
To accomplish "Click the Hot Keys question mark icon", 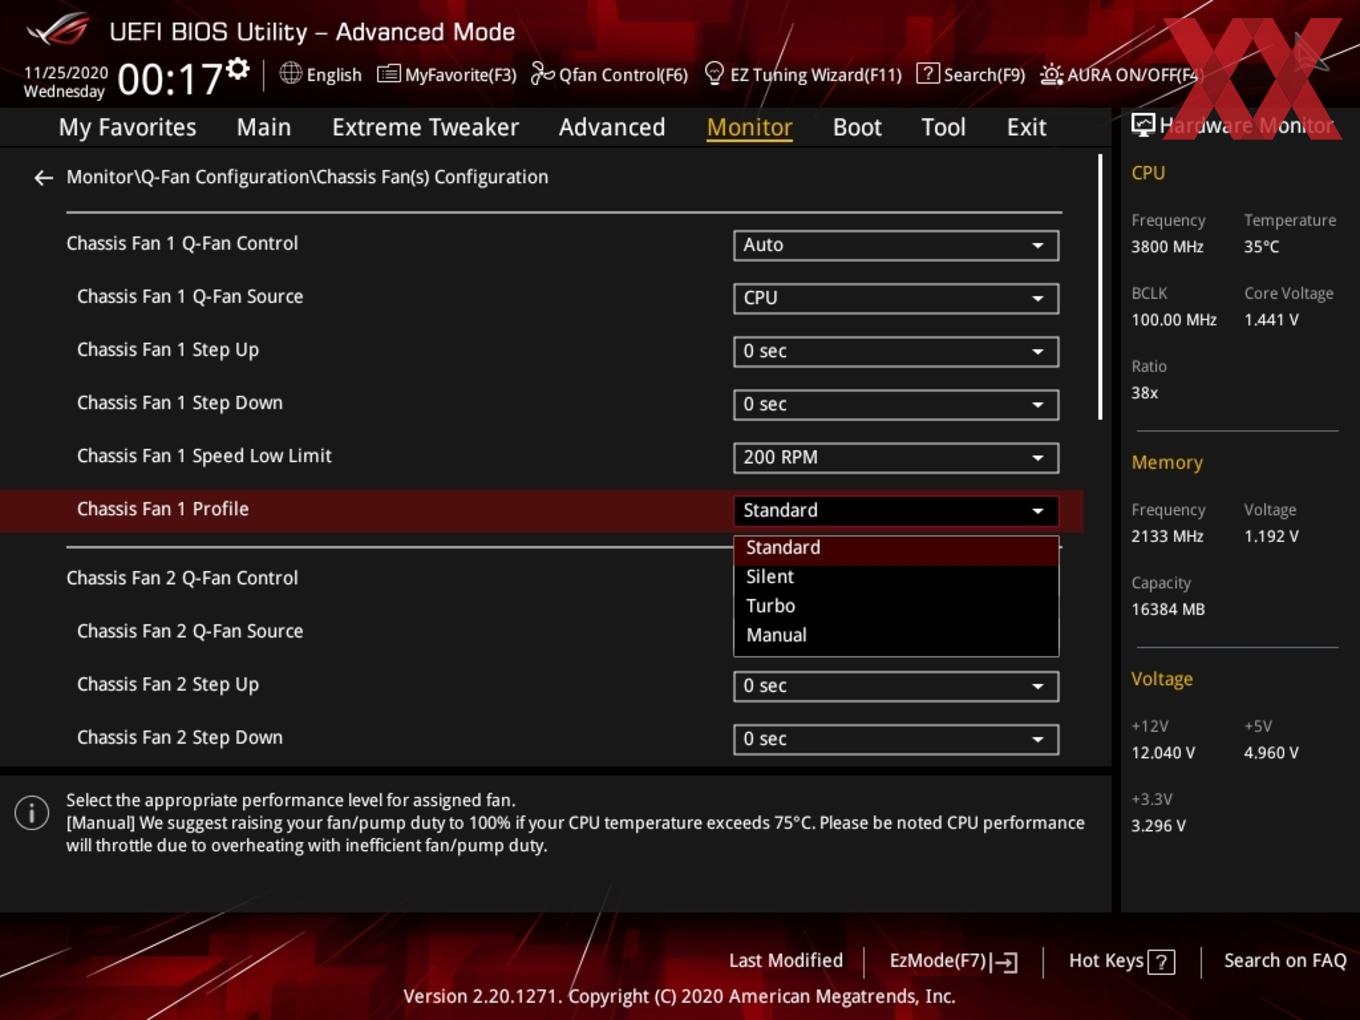I will click(1161, 962).
